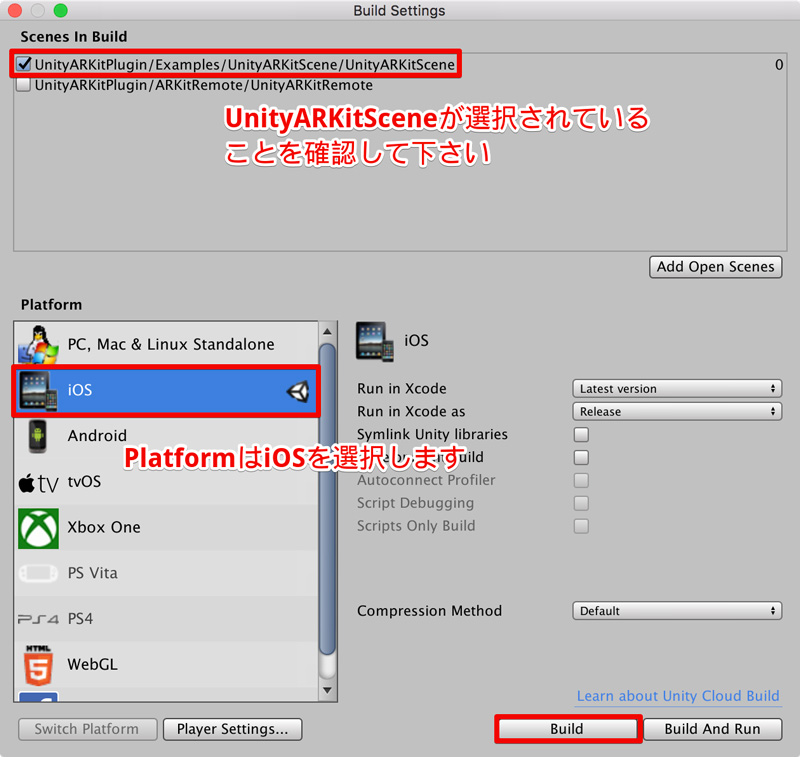Click Build And Run button
800x757 pixels.
tap(713, 729)
